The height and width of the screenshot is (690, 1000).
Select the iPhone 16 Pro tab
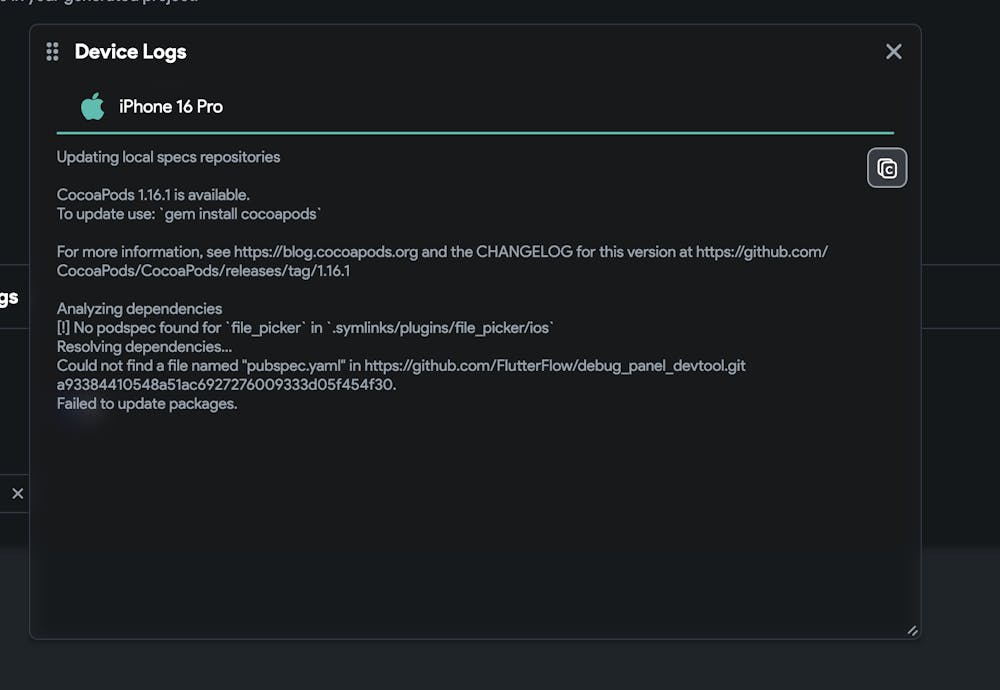171,106
